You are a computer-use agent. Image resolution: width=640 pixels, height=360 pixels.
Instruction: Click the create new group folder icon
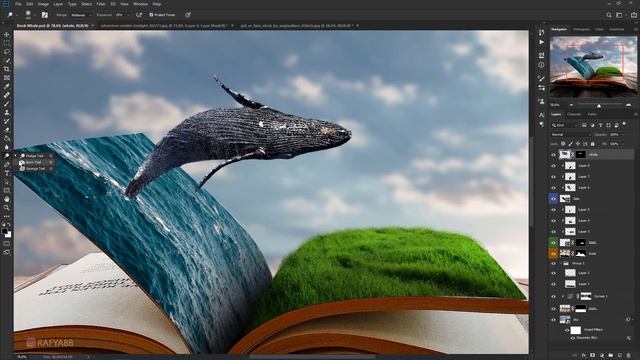coord(611,356)
